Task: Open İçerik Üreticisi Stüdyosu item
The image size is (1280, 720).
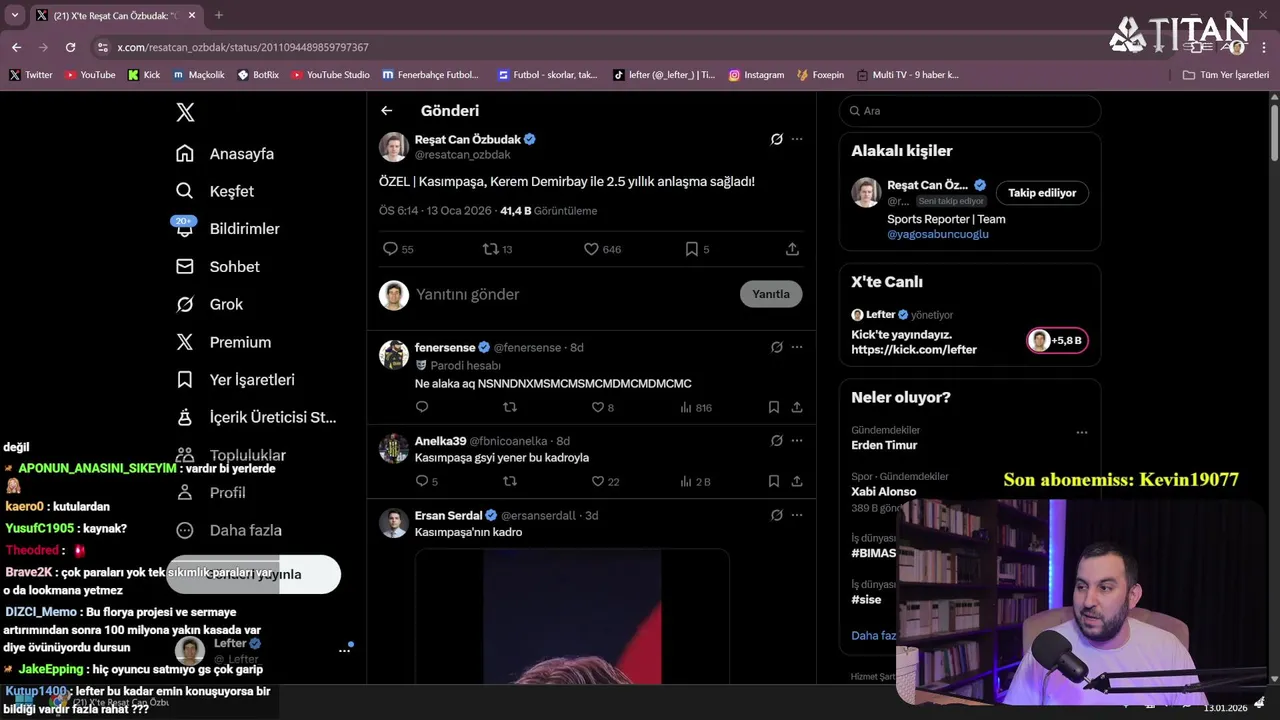Action: click(256, 417)
